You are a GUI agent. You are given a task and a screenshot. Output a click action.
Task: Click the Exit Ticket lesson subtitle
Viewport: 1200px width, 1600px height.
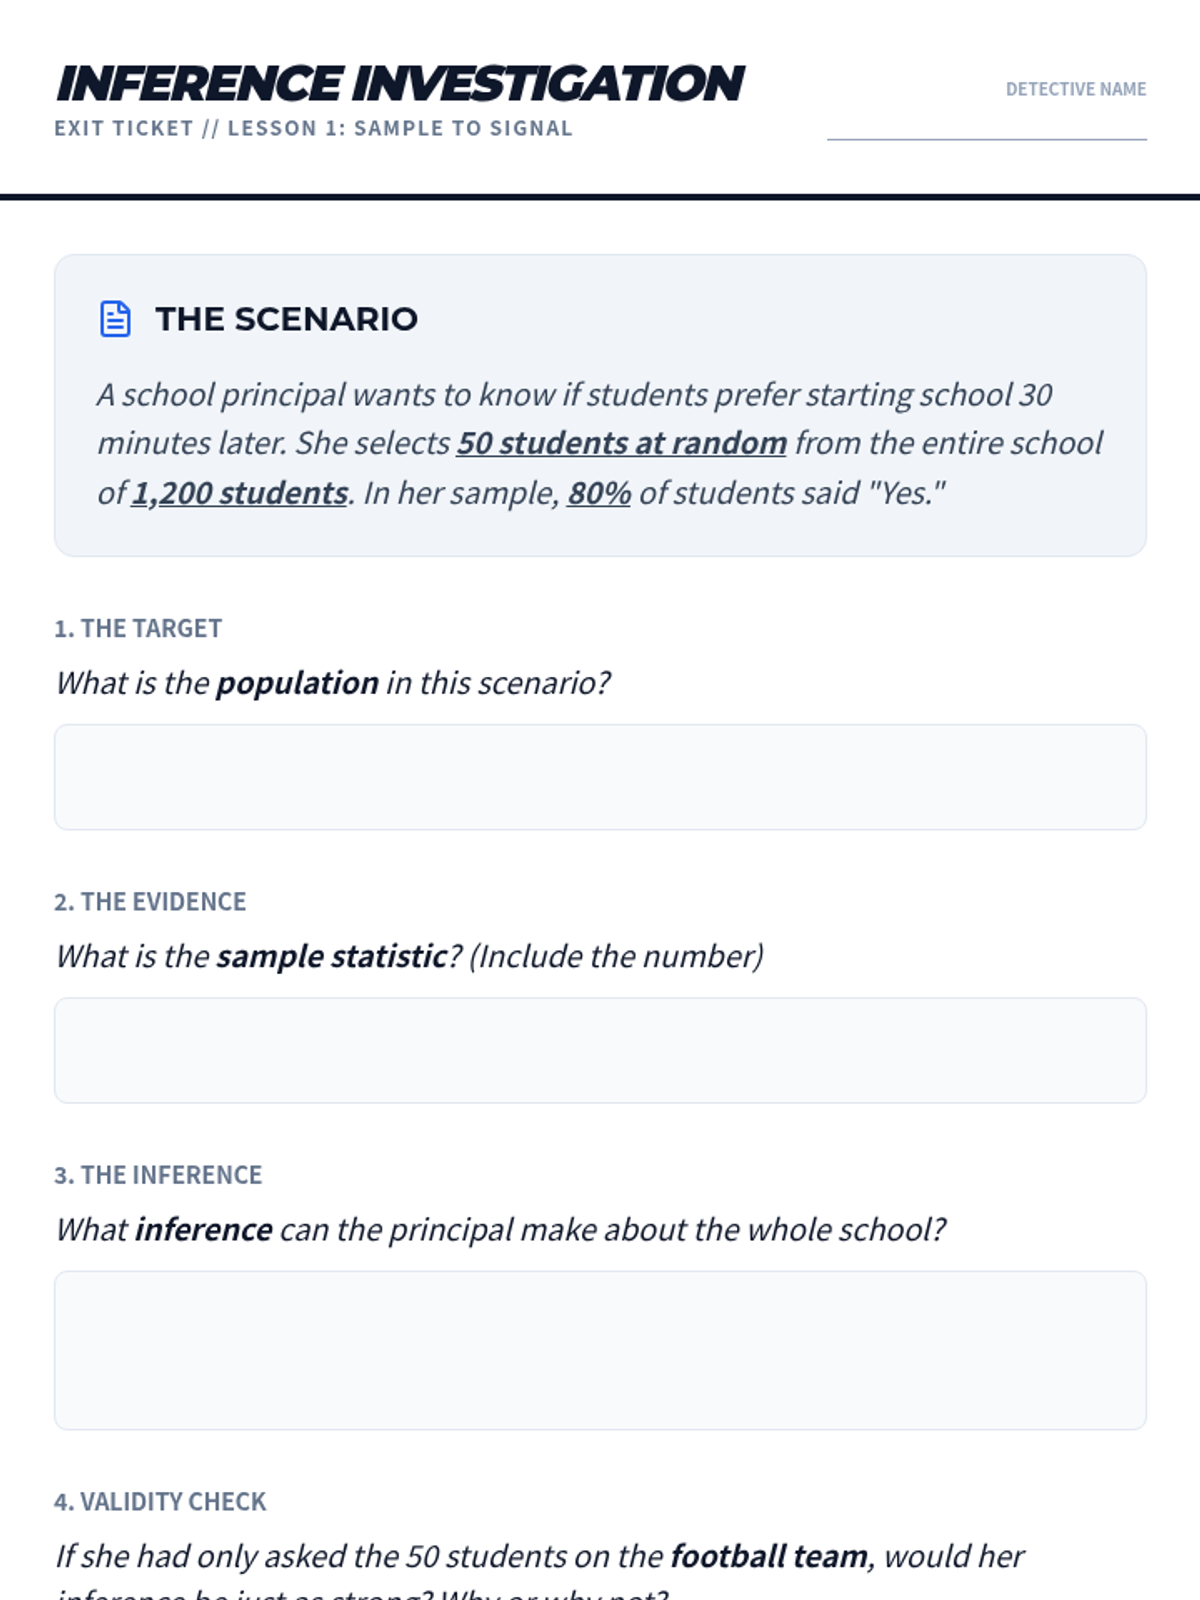(x=313, y=128)
